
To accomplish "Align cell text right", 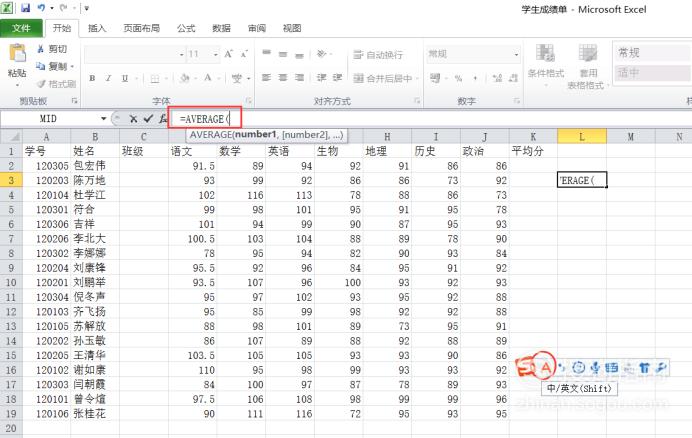I will pyautogui.click(x=299, y=78).
